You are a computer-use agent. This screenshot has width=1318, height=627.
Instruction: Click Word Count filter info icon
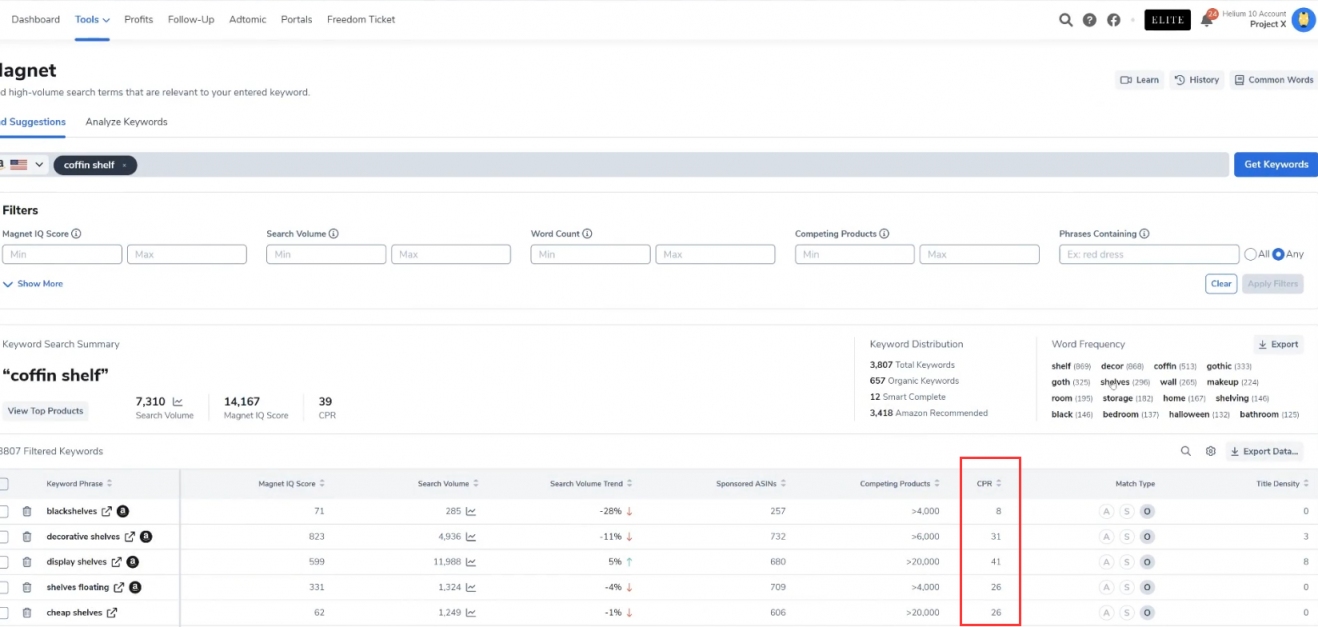click(x=587, y=234)
